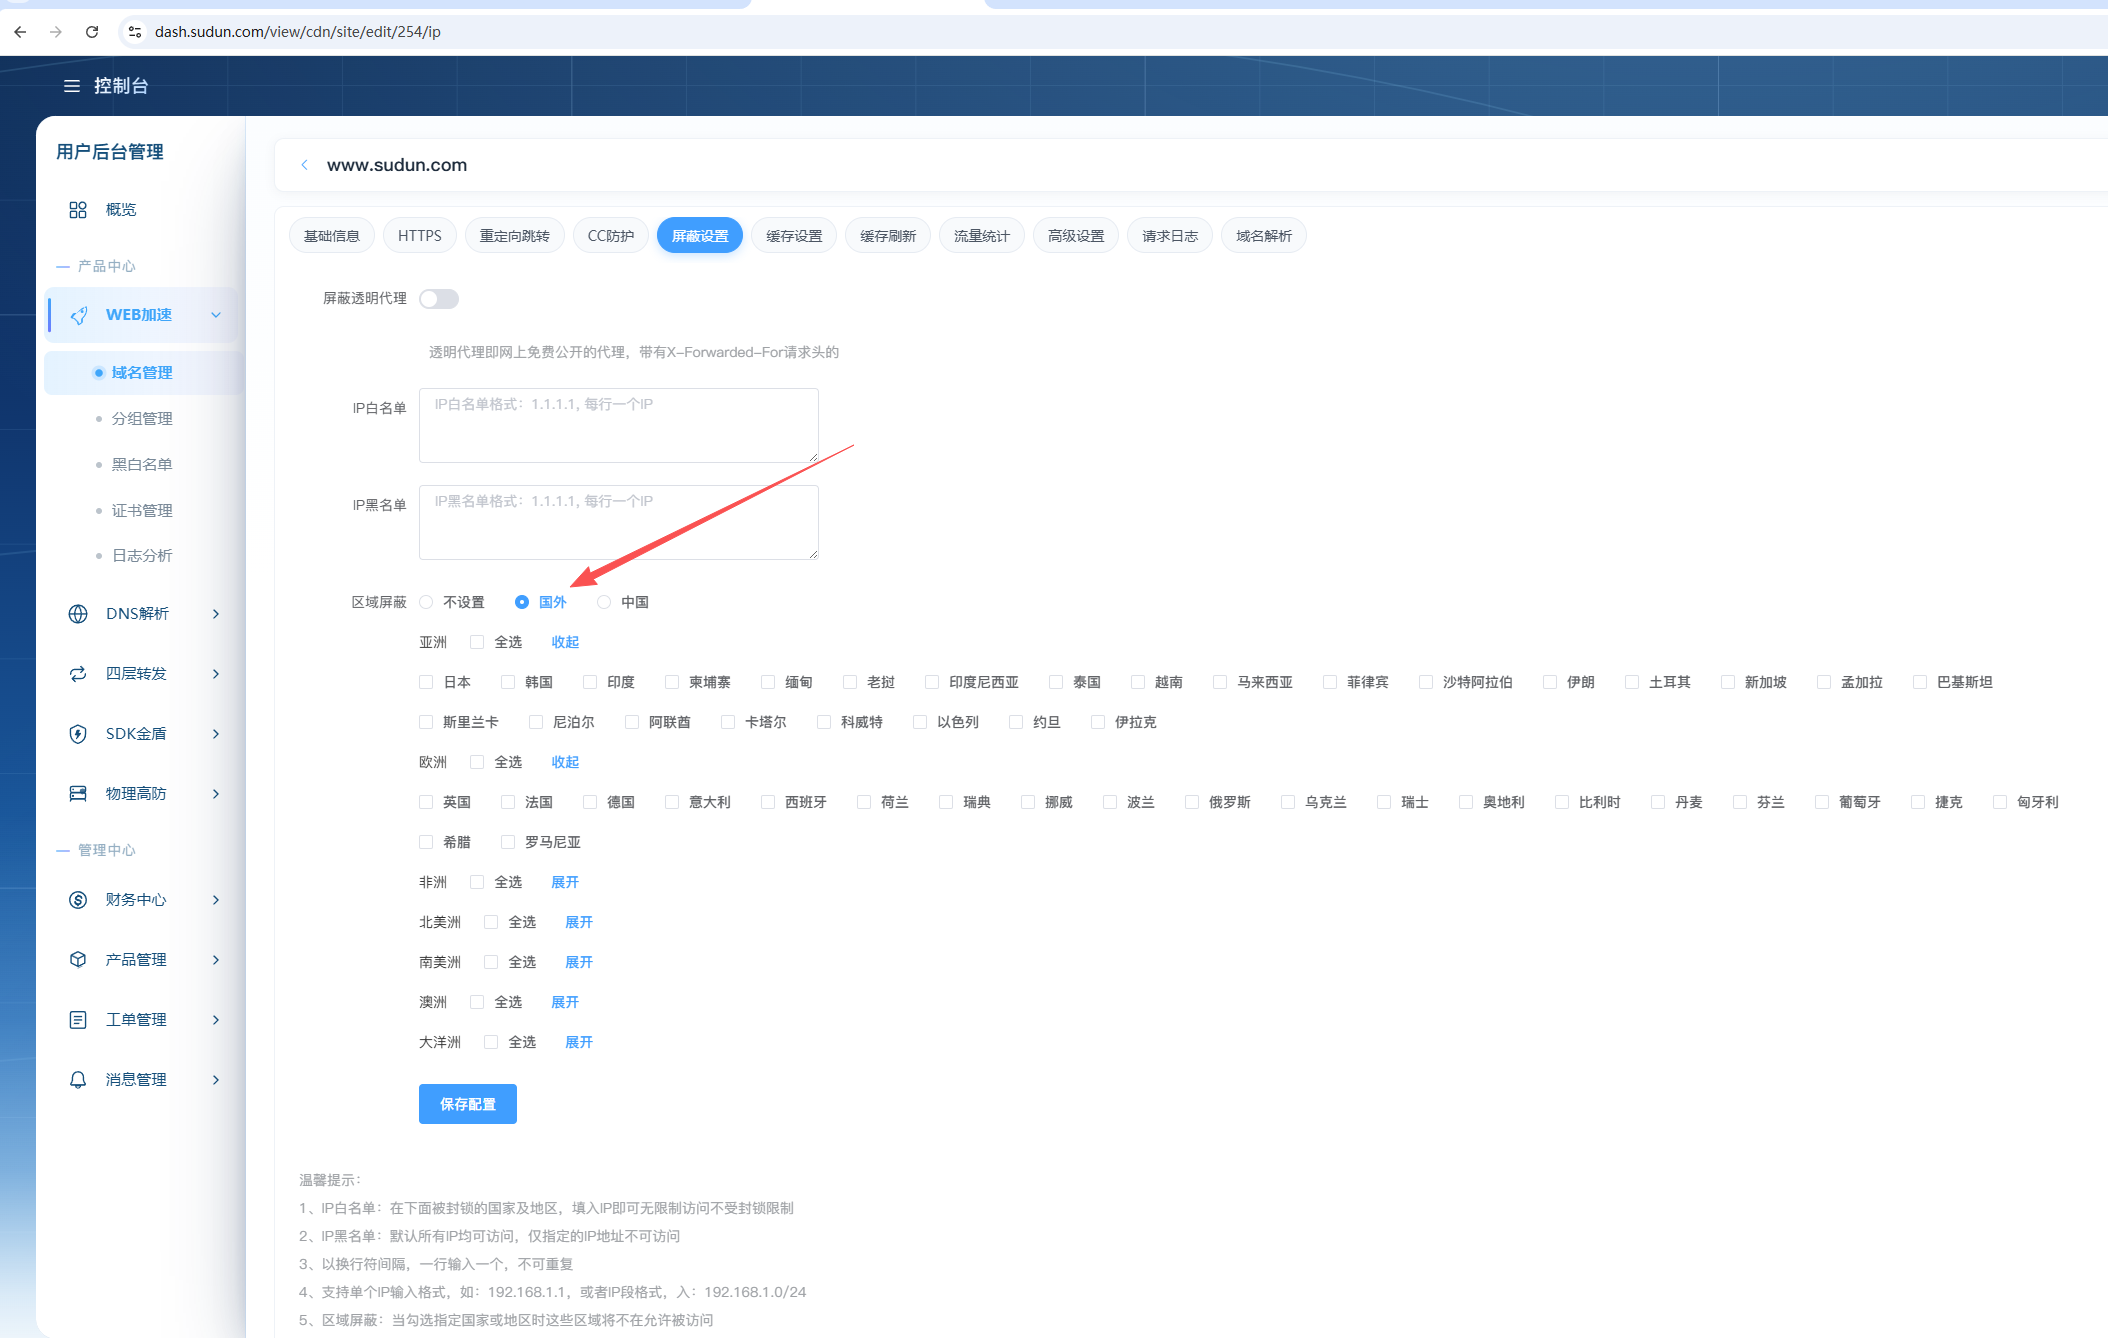This screenshot has width=2108, height=1338.
Task: Expand the 四层转发 submenu chevron
Action: [x=216, y=674]
